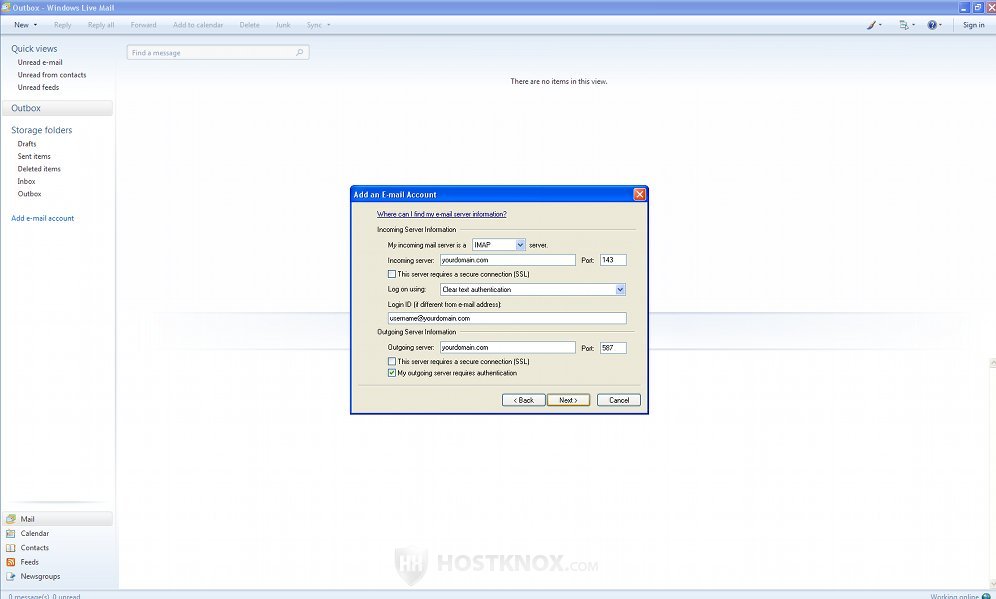Click the Cancel button in the dialog
Image resolution: width=996 pixels, height=599 pixels.
[x=619, y=400]
